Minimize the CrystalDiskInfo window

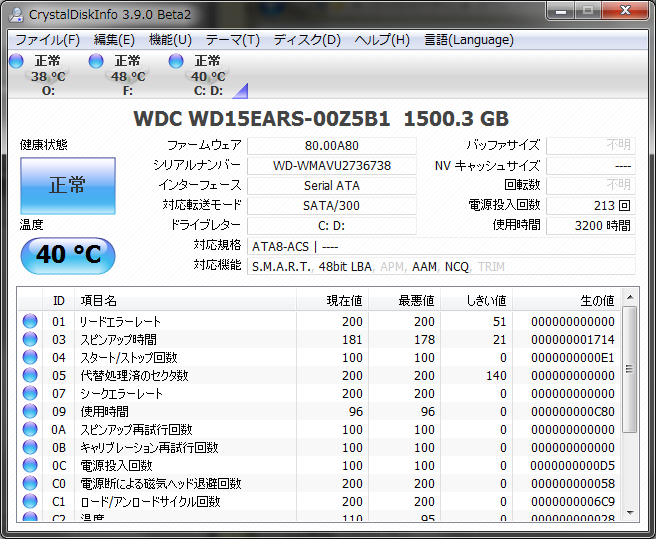pyautogui.click(x=561, y=11)
